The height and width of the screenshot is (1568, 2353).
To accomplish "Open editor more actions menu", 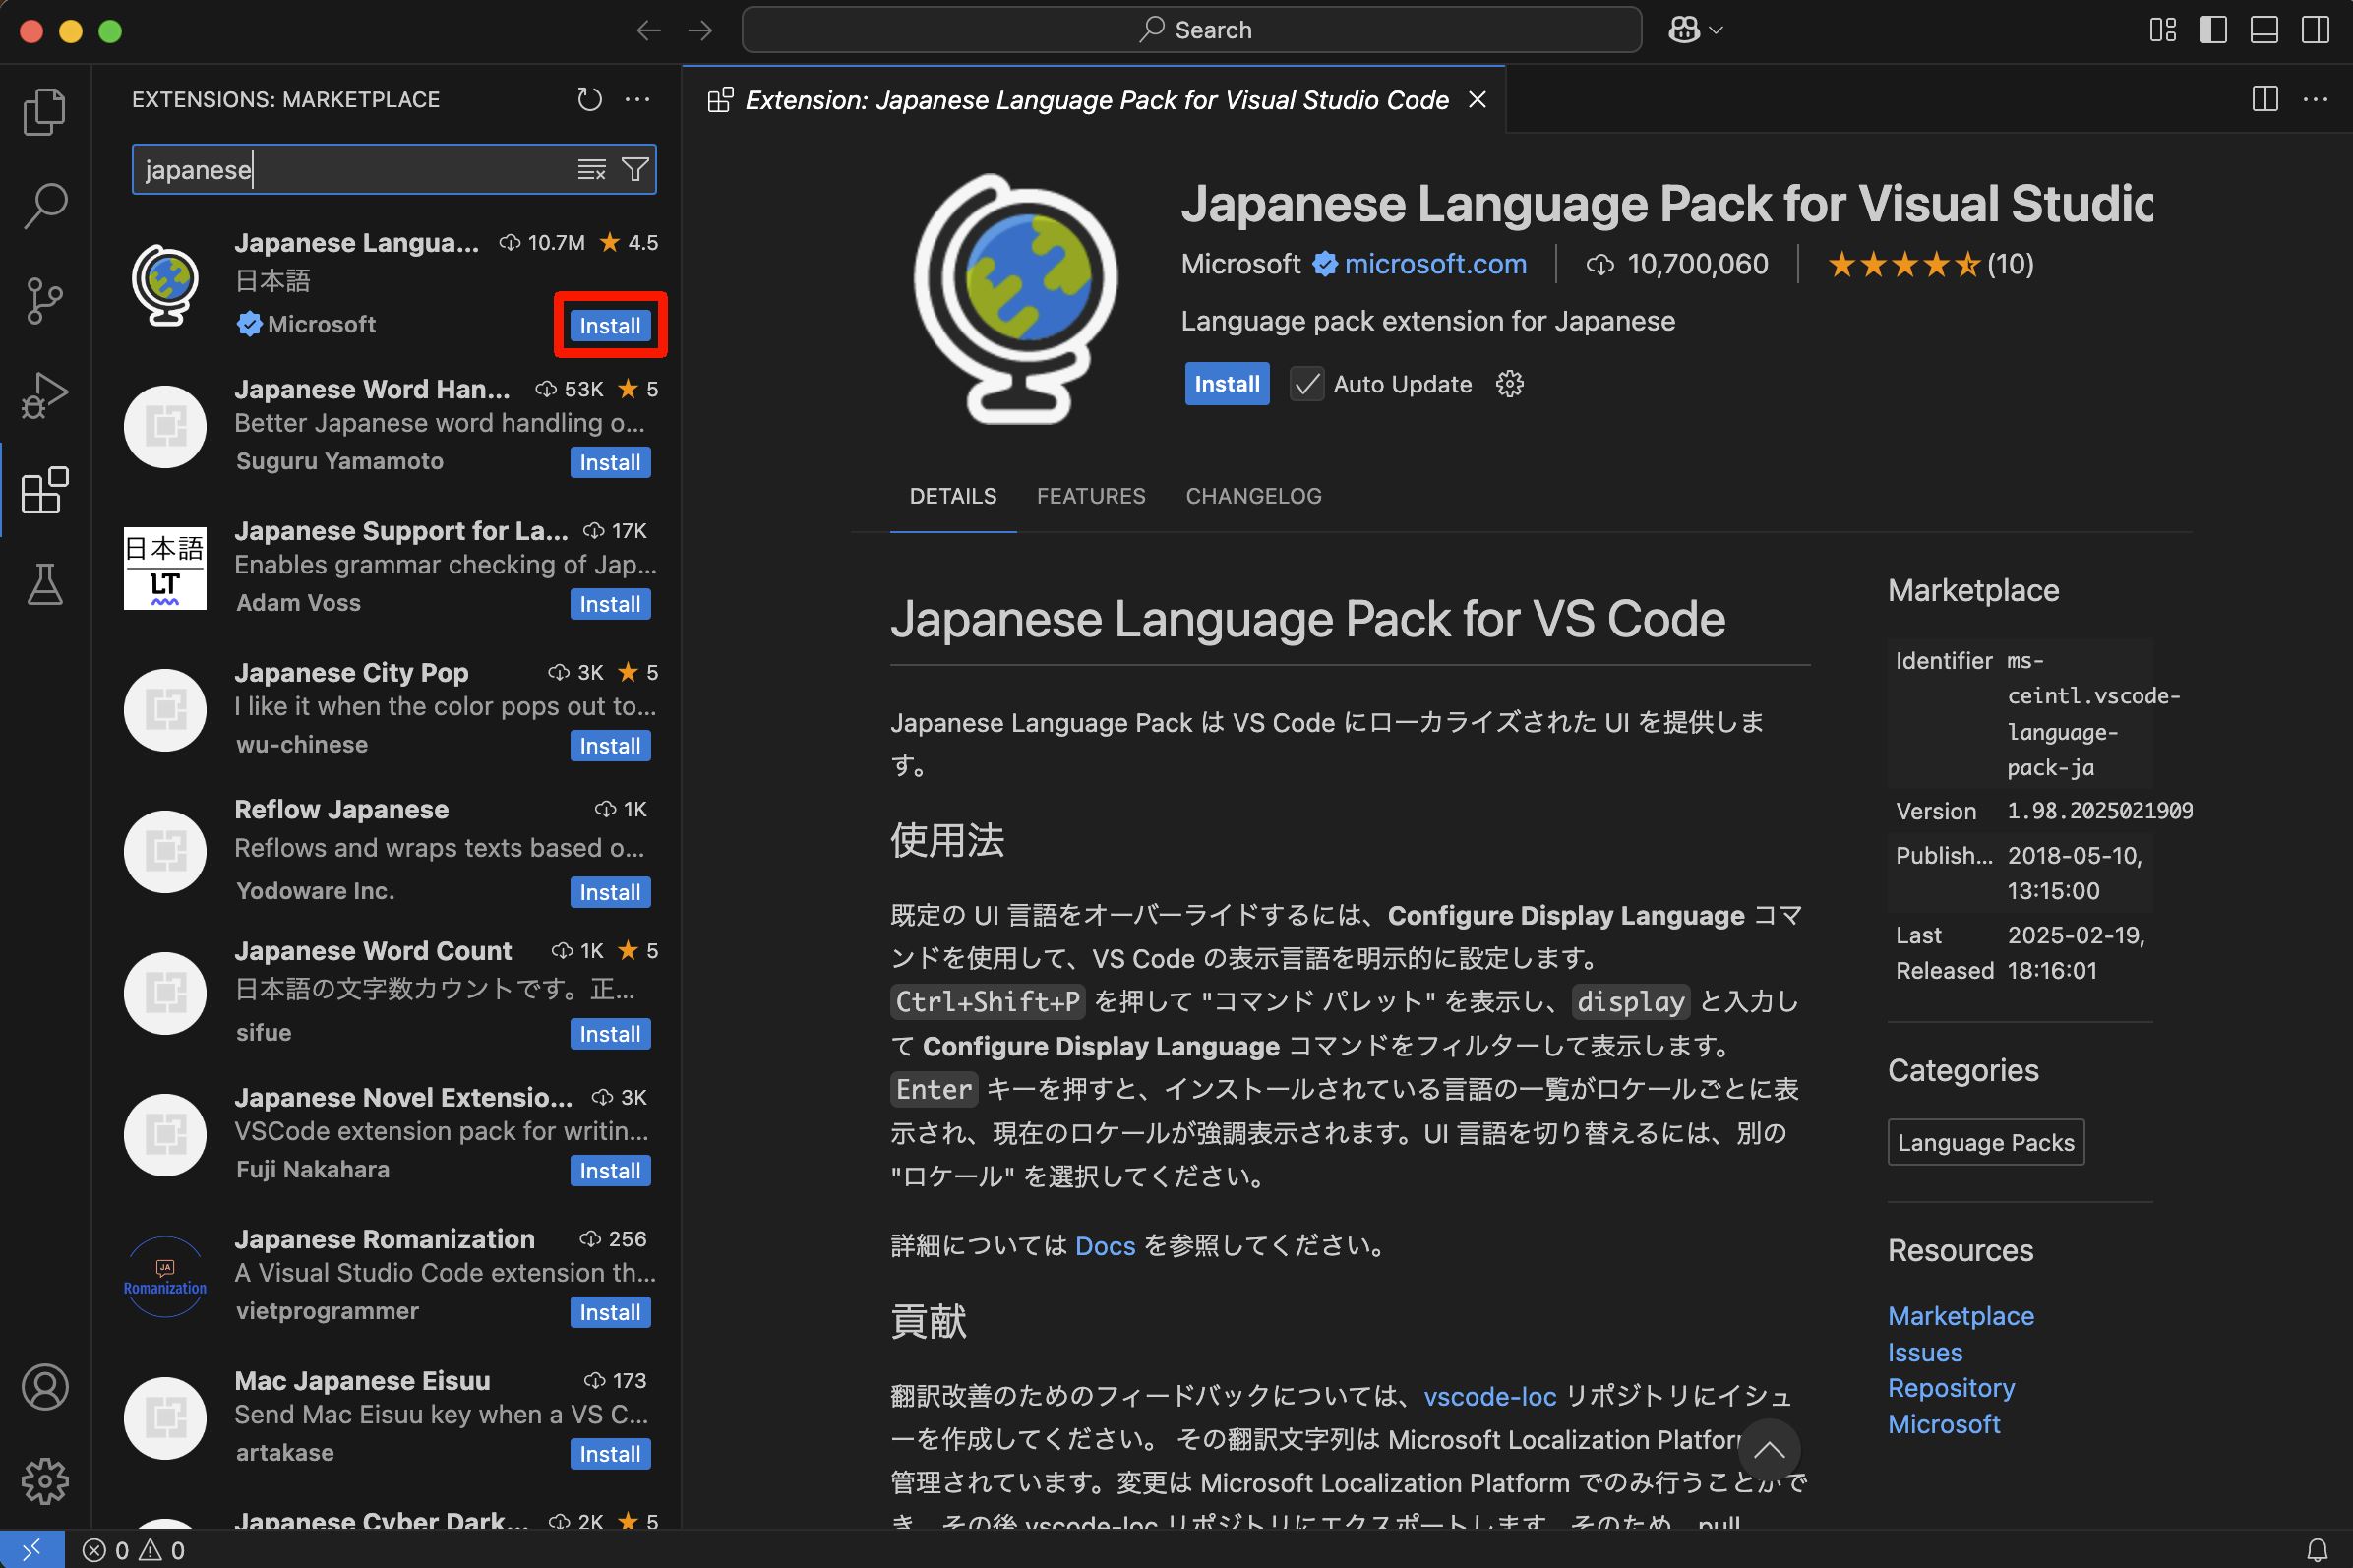I will (x=2316, y=99).
